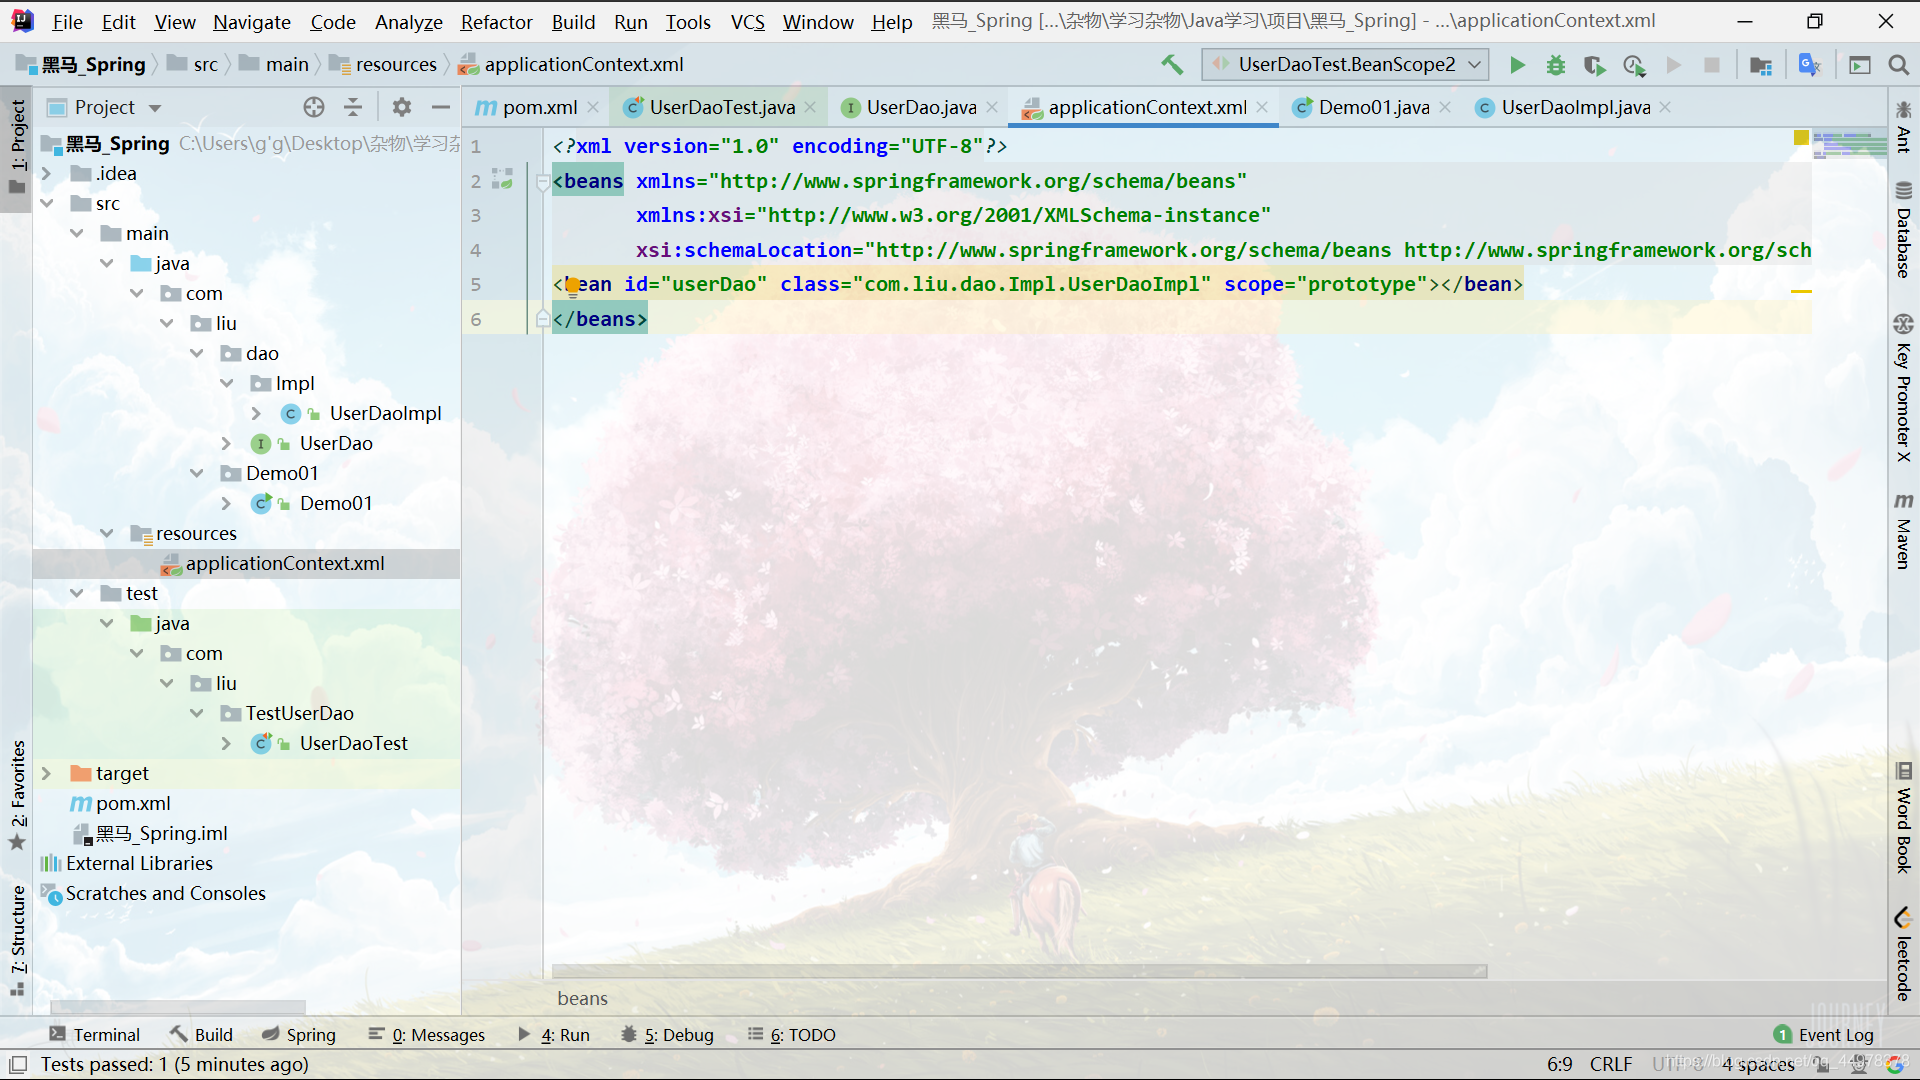Click the yellow inspection indicator at editor top right
This screenshot has height=1080, width=1920.
pyautogui.click(x=1801, y=138)
